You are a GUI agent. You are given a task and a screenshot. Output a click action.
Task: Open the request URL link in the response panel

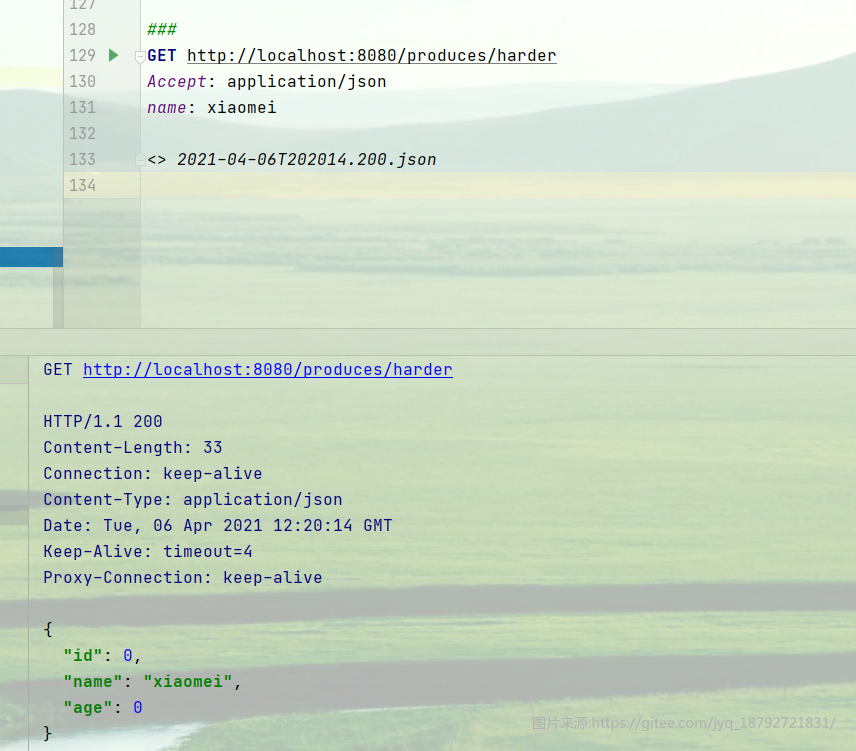(267, 369)
